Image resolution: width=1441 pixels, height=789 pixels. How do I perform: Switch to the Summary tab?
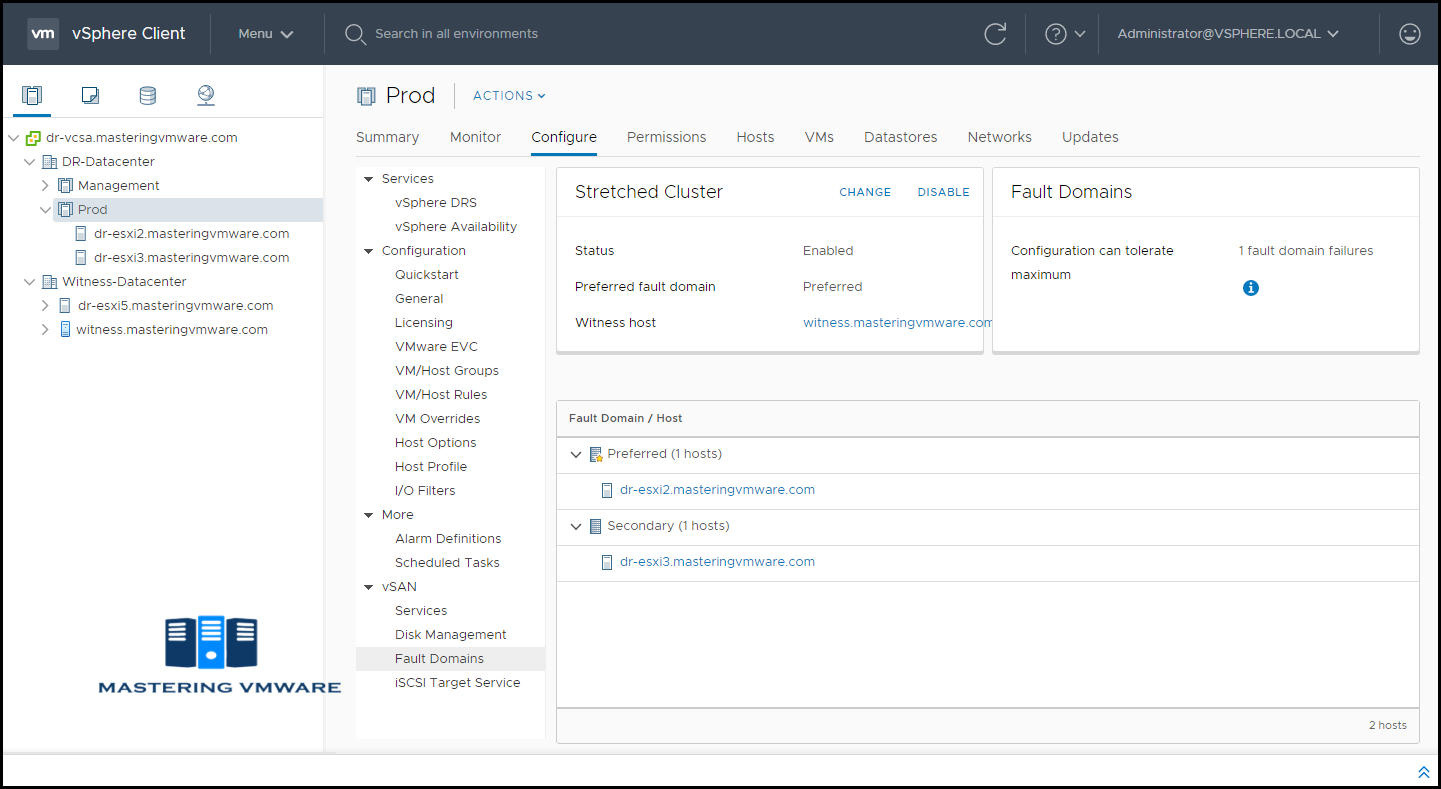pos(387,137)
